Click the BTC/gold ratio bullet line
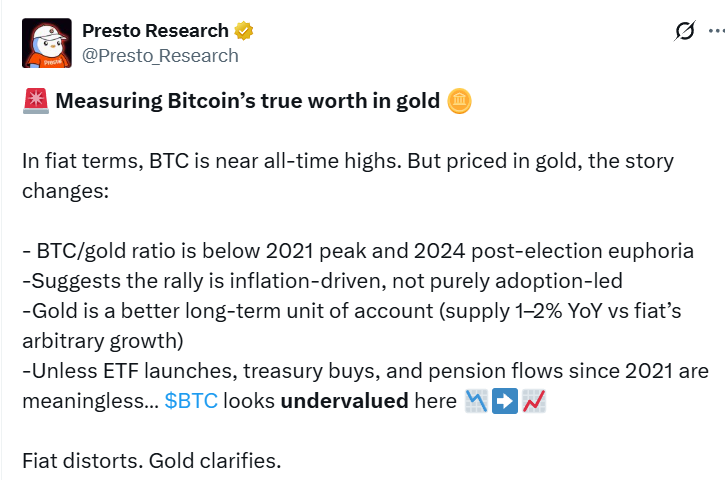725x480 pixels. point(358,251)
